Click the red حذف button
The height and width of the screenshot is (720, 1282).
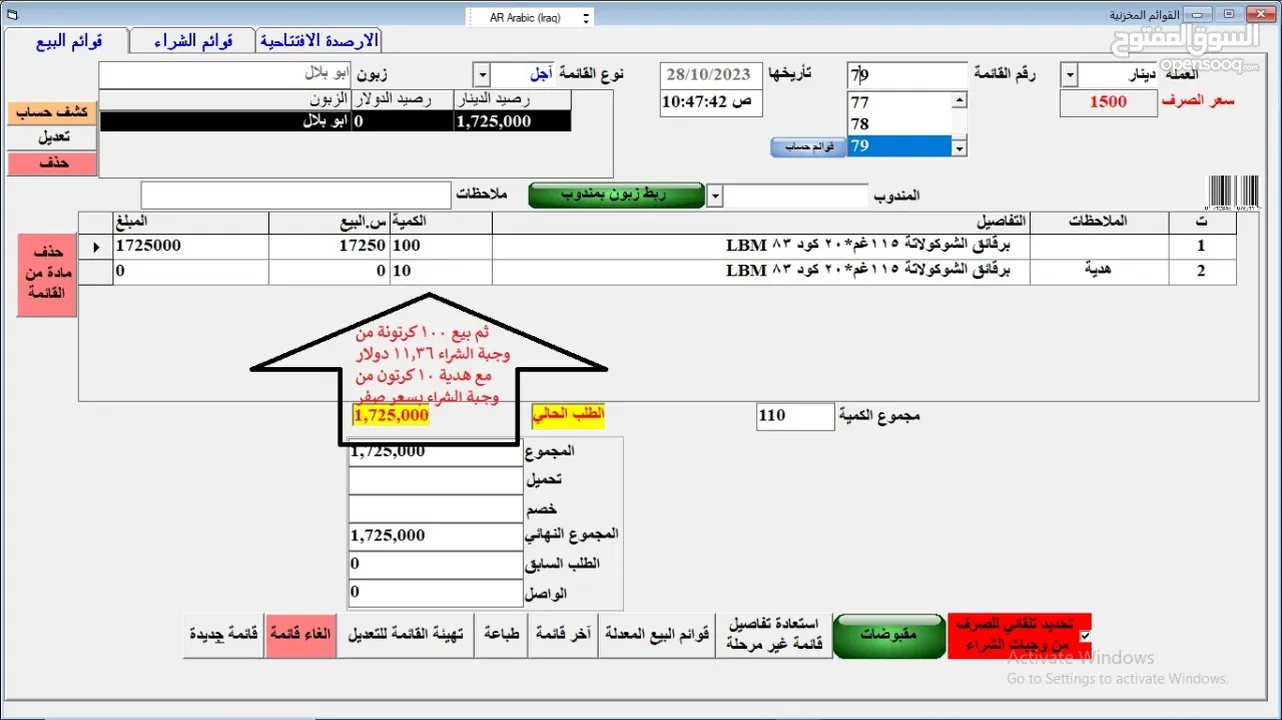(x=52, y=164)
